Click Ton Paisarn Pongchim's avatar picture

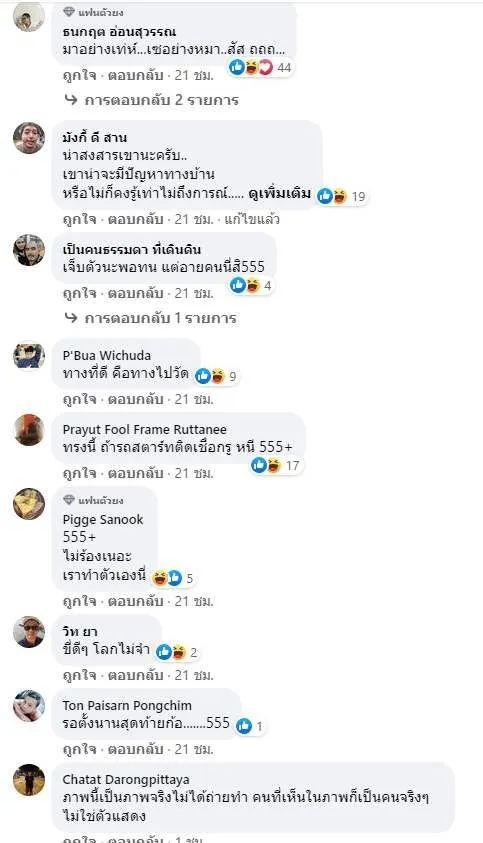coord(29,706)
